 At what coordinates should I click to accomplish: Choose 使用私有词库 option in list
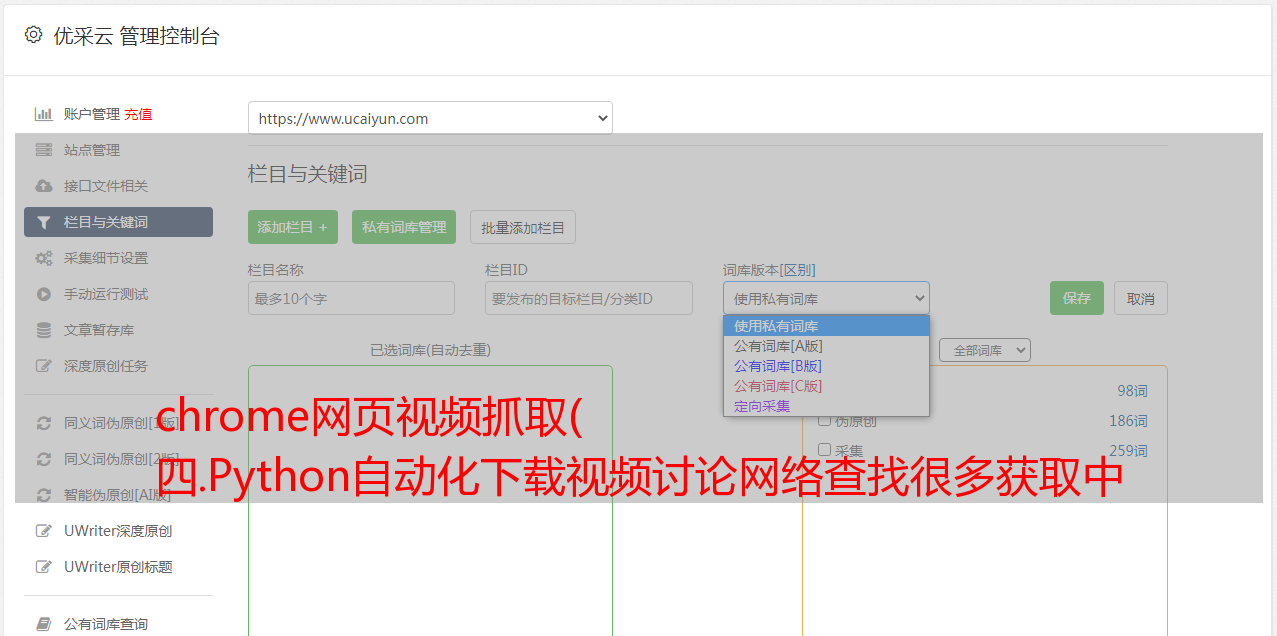pos(826,326)
